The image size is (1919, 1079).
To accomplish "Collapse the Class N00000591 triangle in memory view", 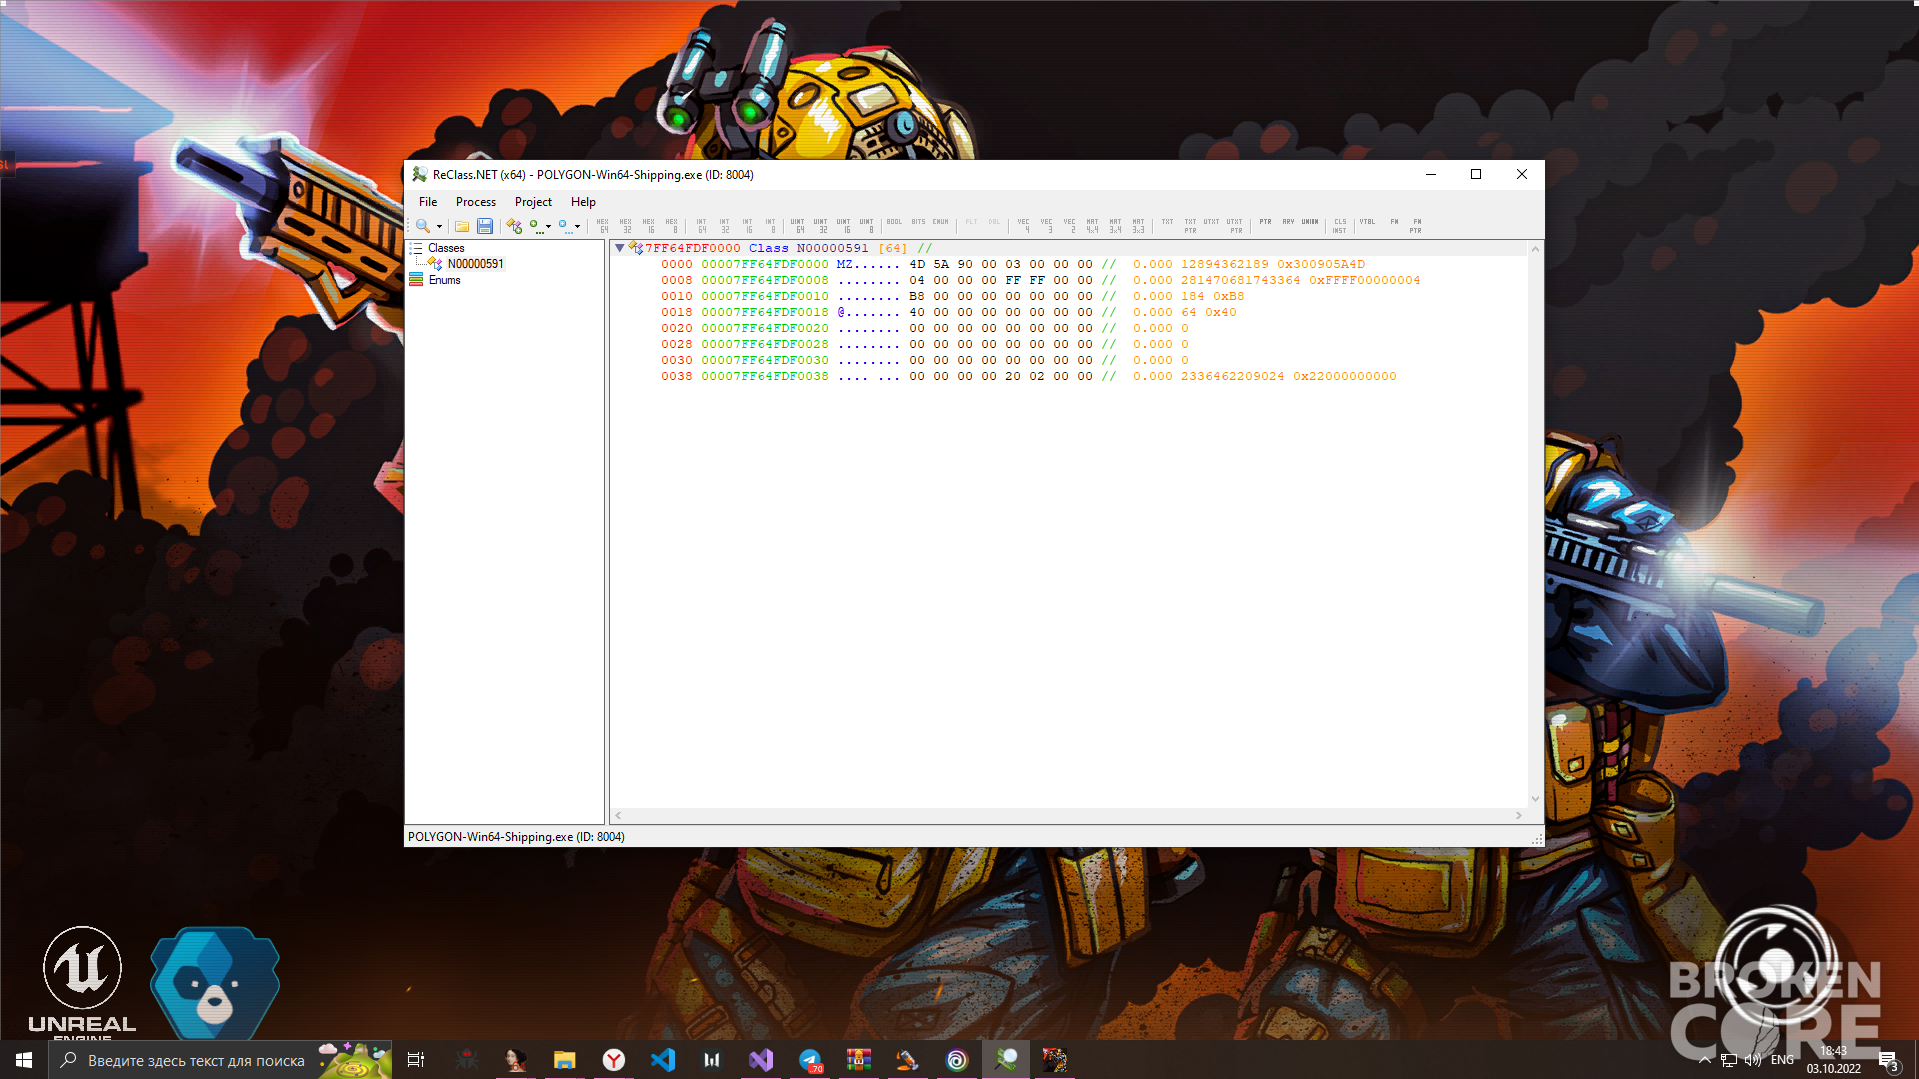I will pyautogui.click(x=620, y=248).
